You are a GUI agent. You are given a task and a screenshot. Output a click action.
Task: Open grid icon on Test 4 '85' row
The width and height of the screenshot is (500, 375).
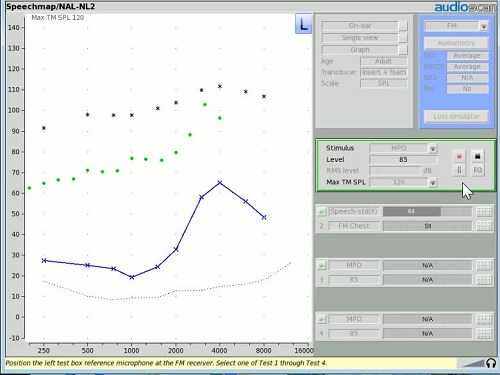[484, 333]
